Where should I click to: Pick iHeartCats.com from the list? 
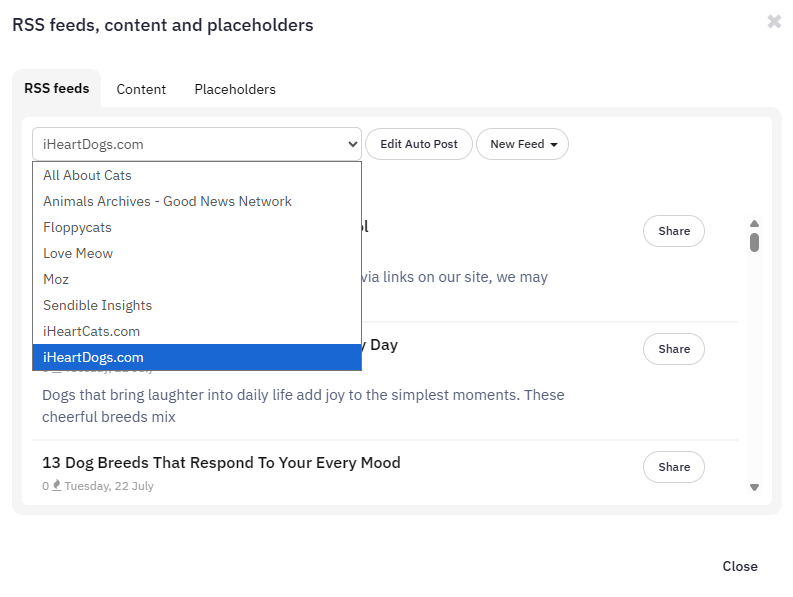(x=197, y=331)
